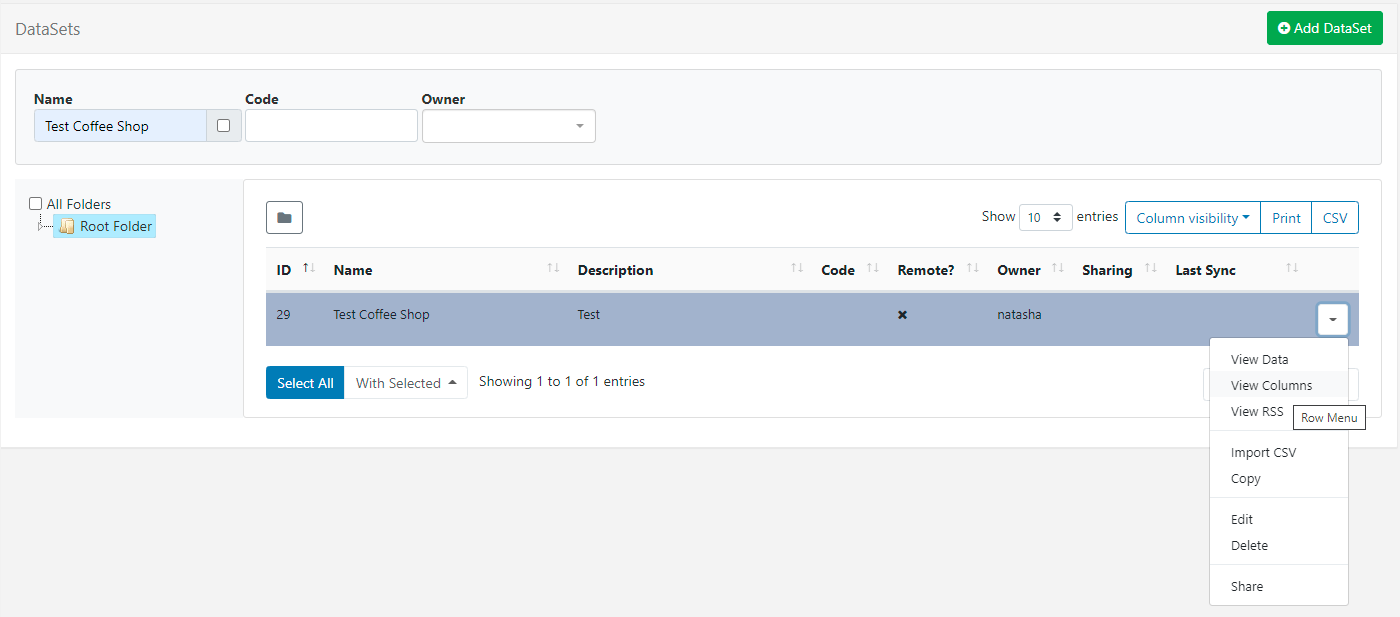
Task: Check the All Folders checkbox
Action: [x=35, y=203]
